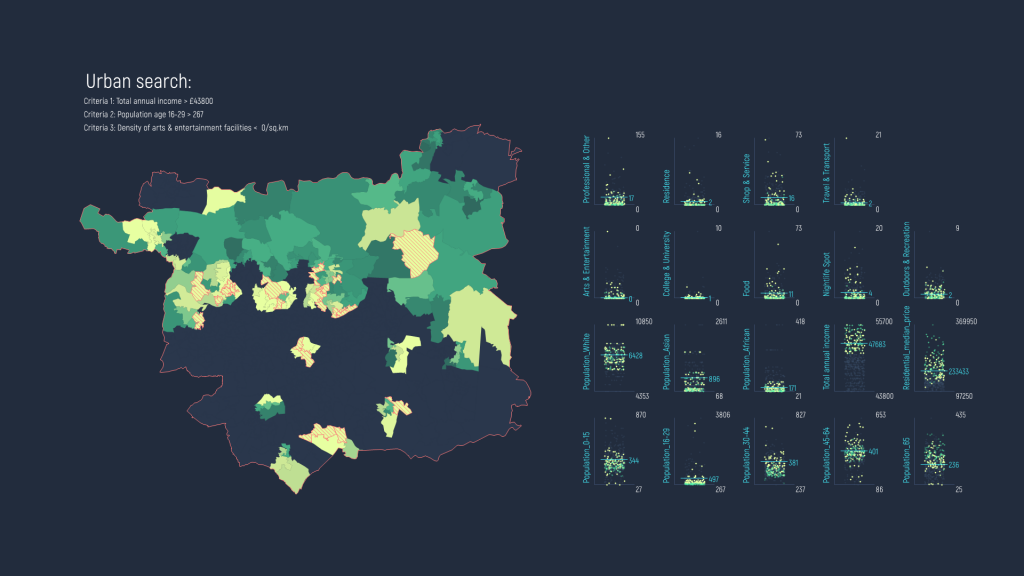Click the Urban search heading
The image size is (1024, 576).
tap(141, 77)
